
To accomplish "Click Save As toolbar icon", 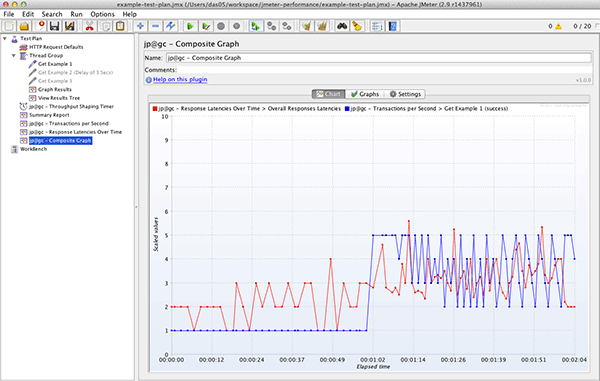I will point(69,26).
